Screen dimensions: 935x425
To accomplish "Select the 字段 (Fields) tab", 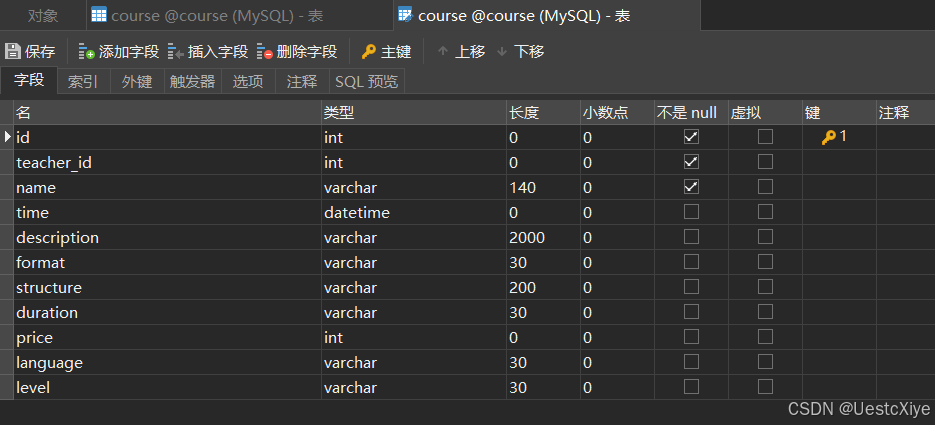I will tap(29, 80).
